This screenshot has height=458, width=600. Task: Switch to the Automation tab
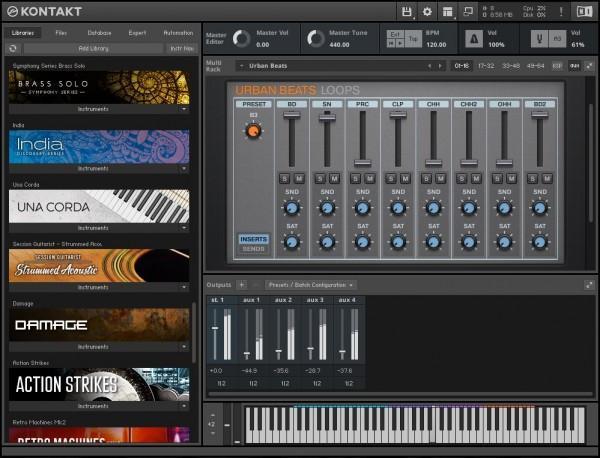pyautogui.click(x=178, y=33)
